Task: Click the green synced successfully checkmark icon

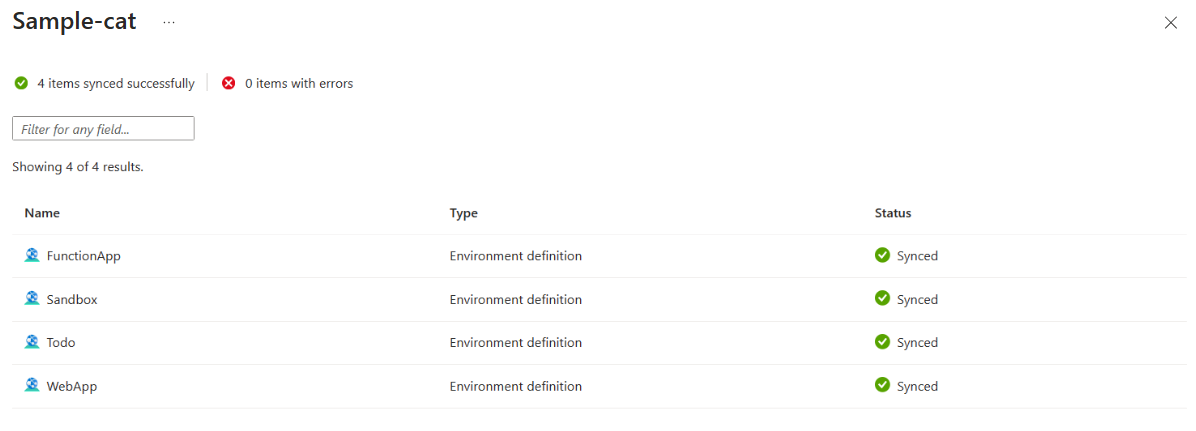Action: [21, 84]
